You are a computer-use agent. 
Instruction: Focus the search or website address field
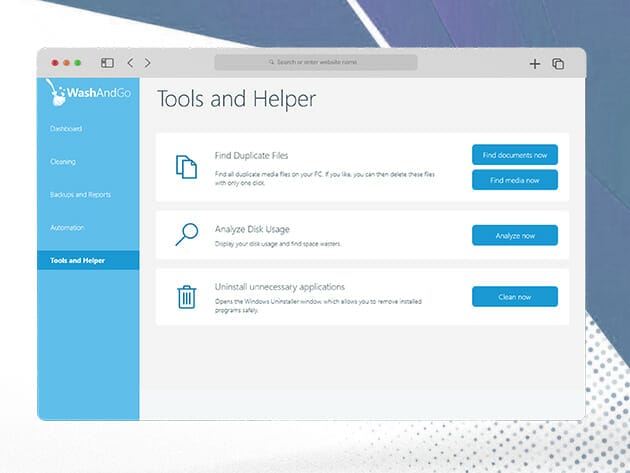coord(315,63)
